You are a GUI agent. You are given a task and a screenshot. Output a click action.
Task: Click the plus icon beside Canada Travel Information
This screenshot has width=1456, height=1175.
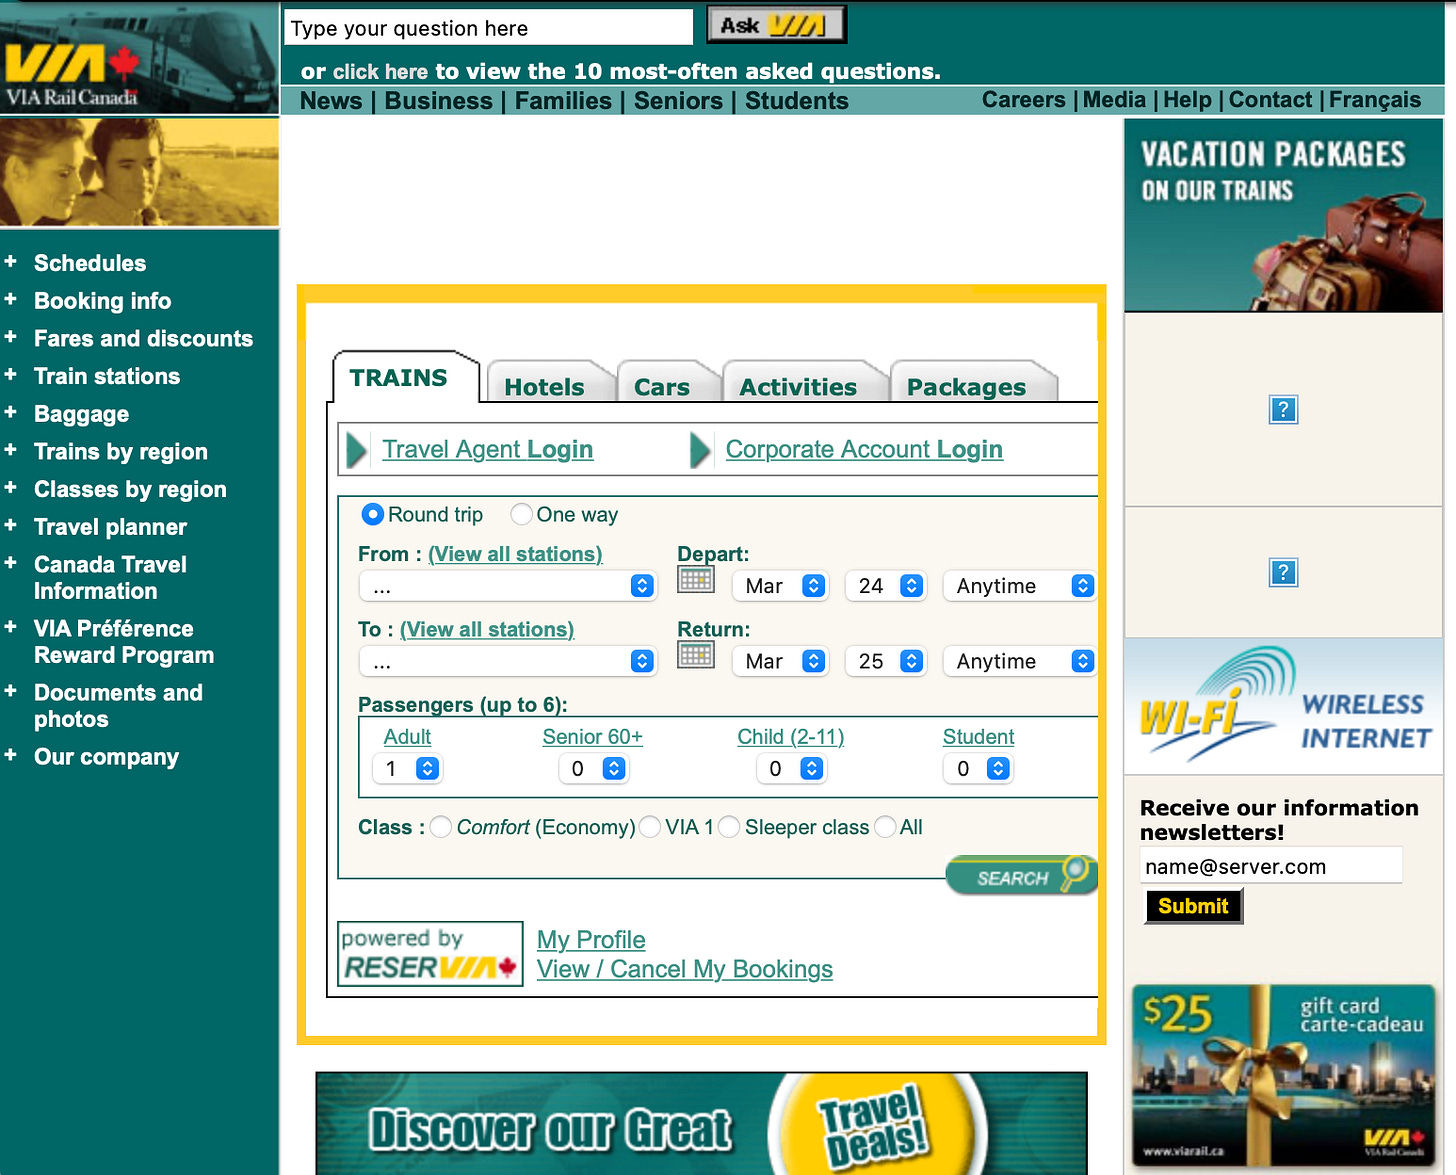click(11, 563)
